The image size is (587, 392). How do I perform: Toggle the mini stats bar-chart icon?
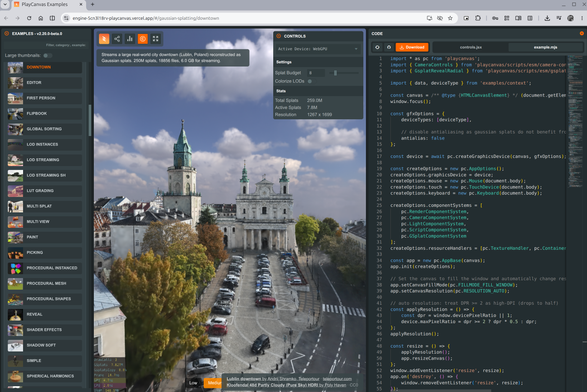point(130,39)
